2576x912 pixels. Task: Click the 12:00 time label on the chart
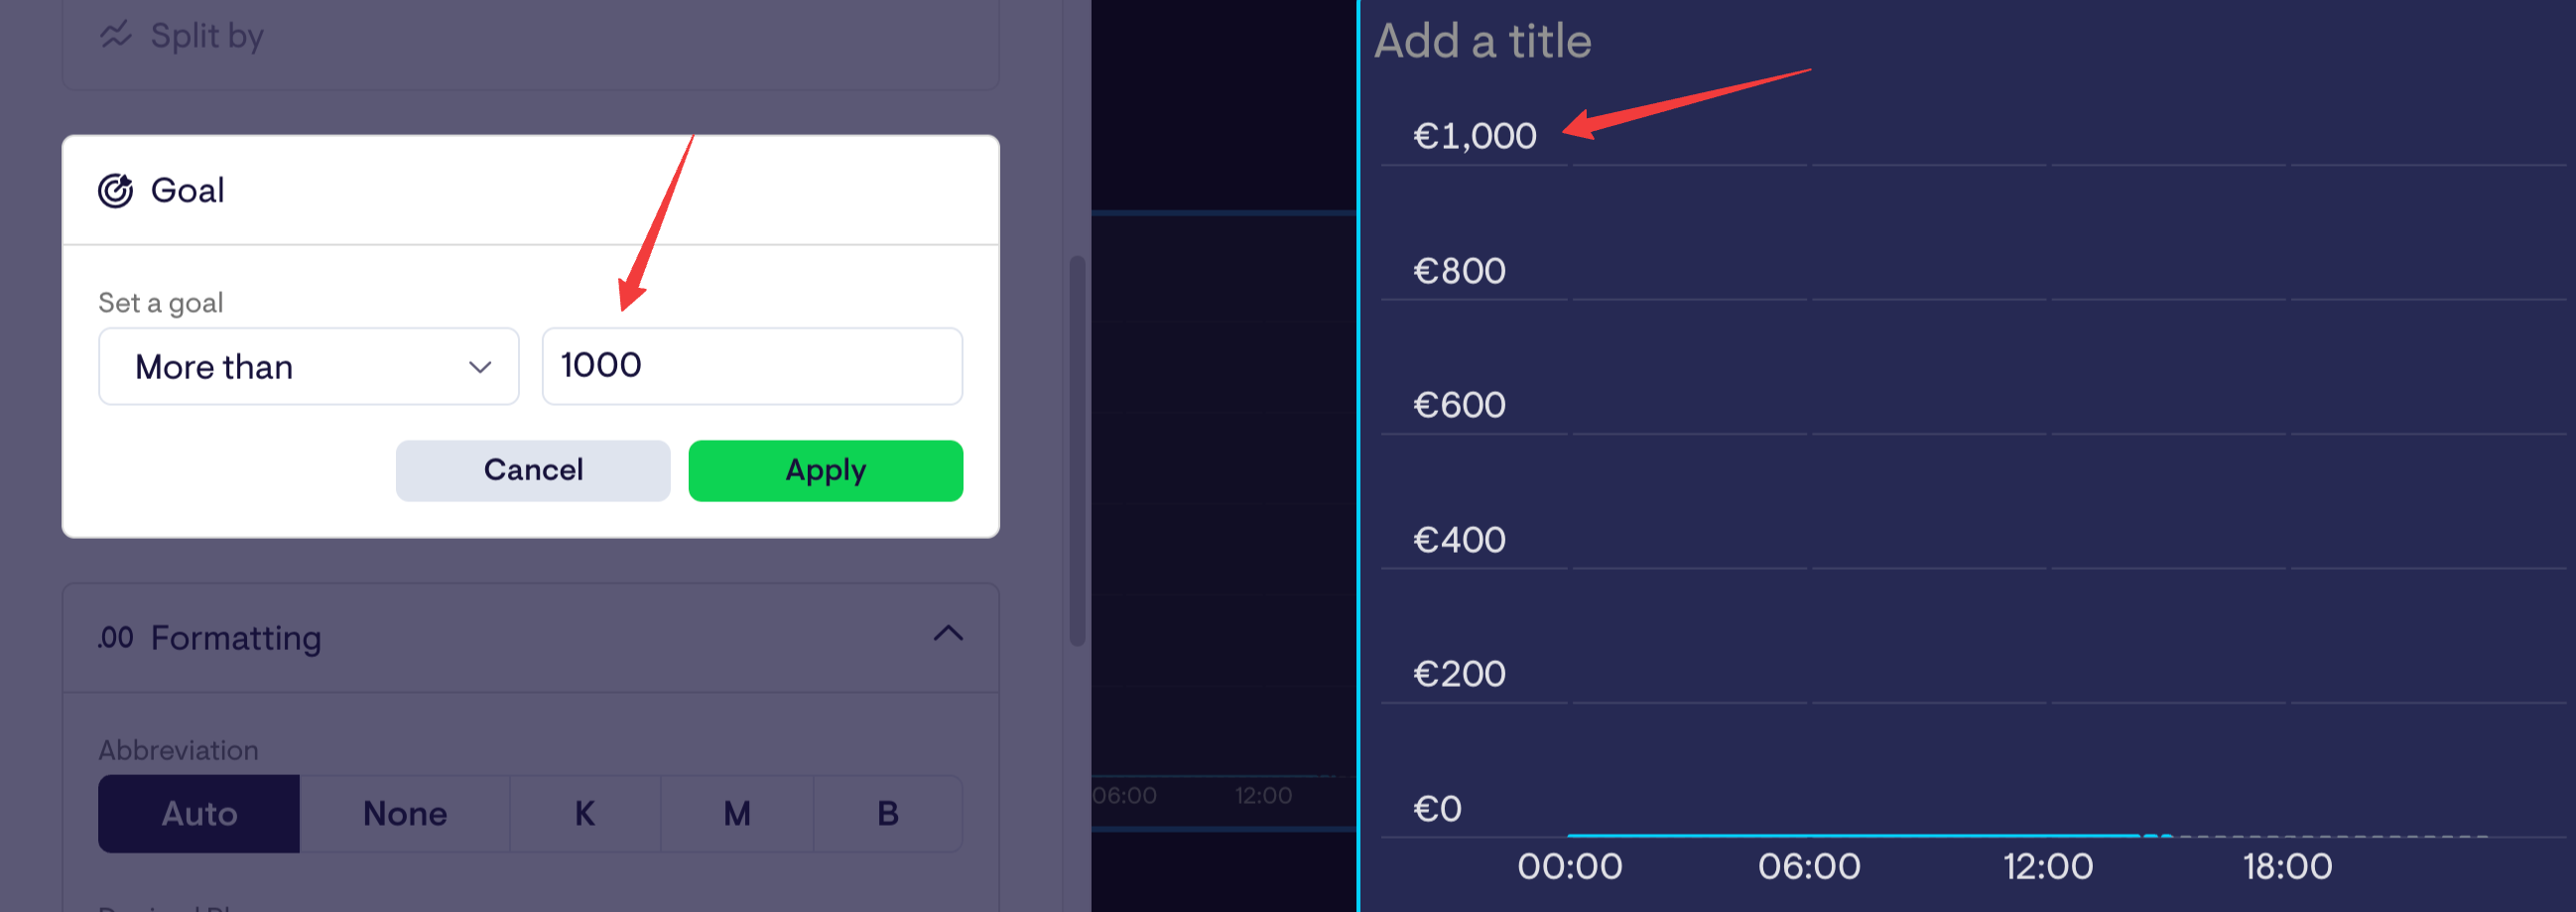tap(2048, 866)
